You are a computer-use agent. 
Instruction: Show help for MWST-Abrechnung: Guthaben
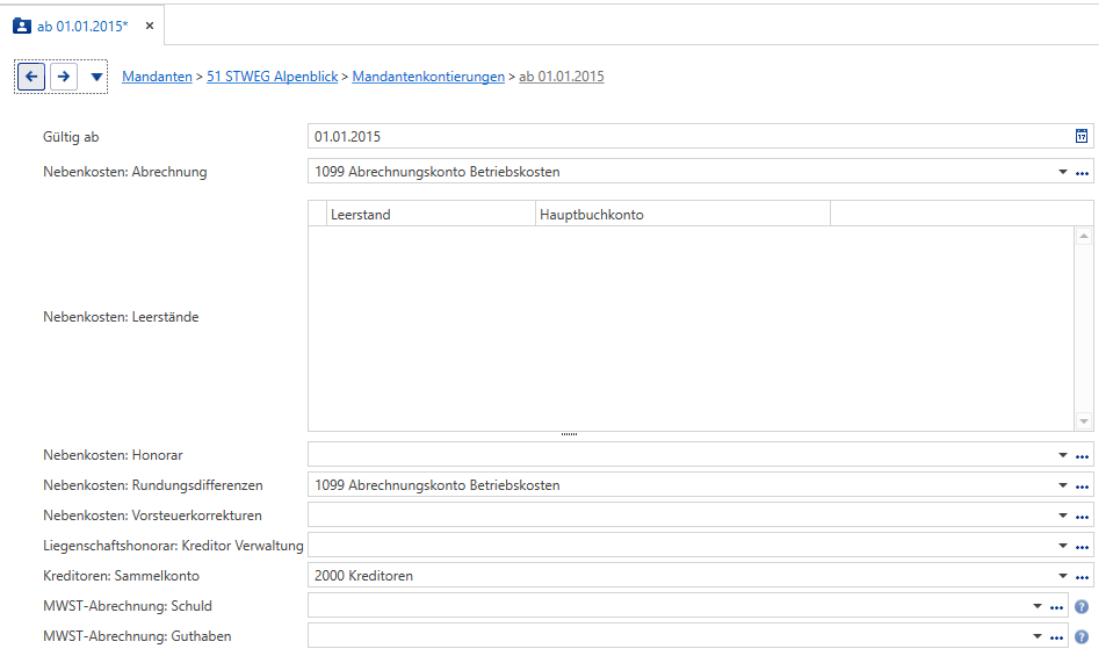tap(1081, 637)
